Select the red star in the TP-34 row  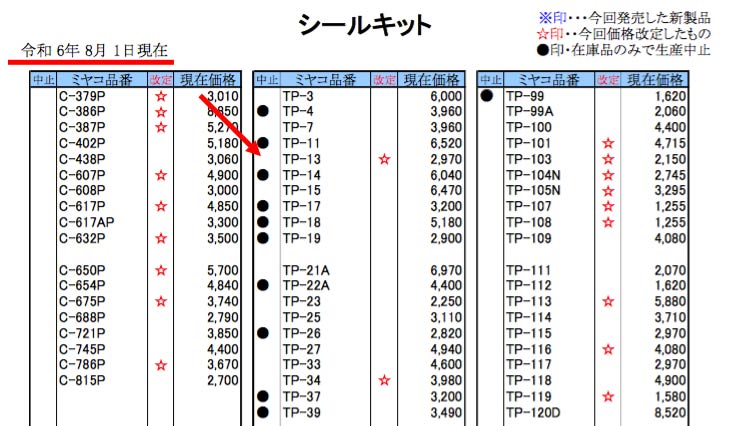383,381
